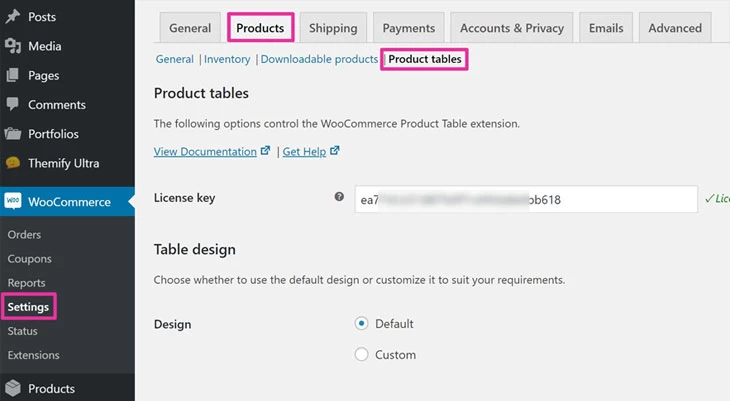Open the Shipping settings tab
This screenshot has height=401, width=730.
(333, 28)
